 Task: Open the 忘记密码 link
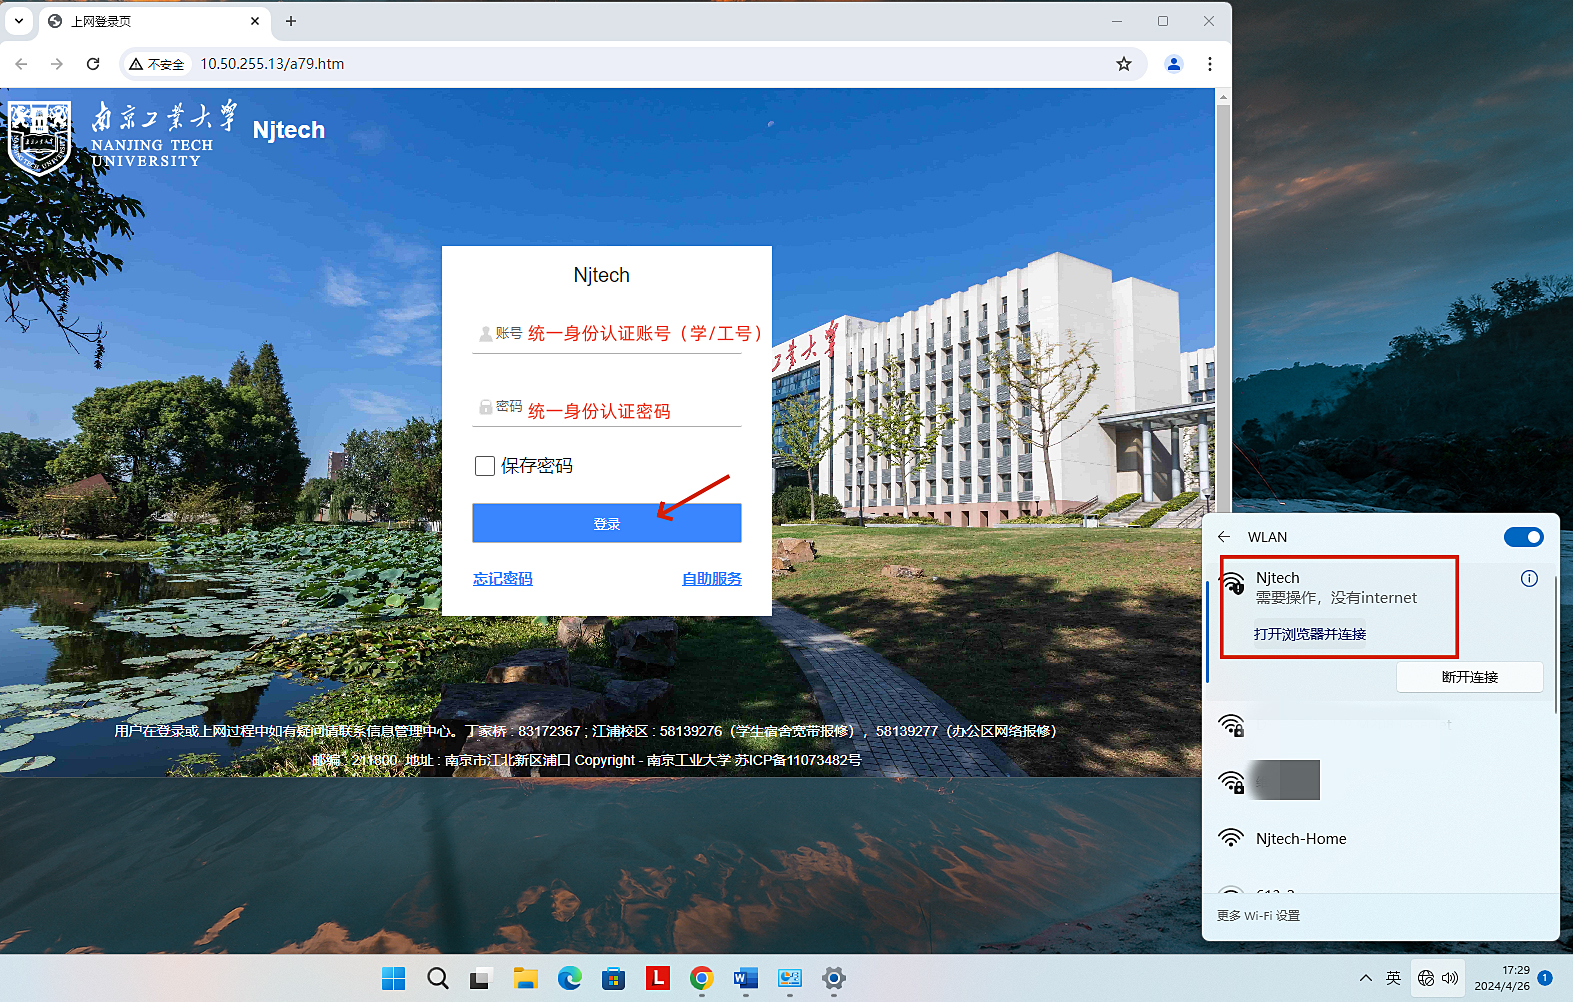tap(502, 579)
